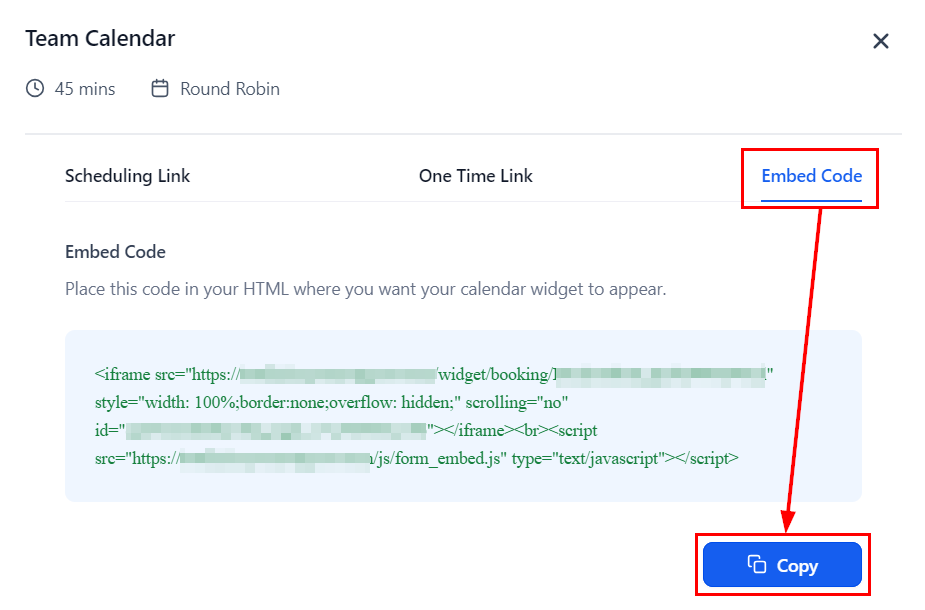Click the copy icon inside the Copy button

pos(757,565)
